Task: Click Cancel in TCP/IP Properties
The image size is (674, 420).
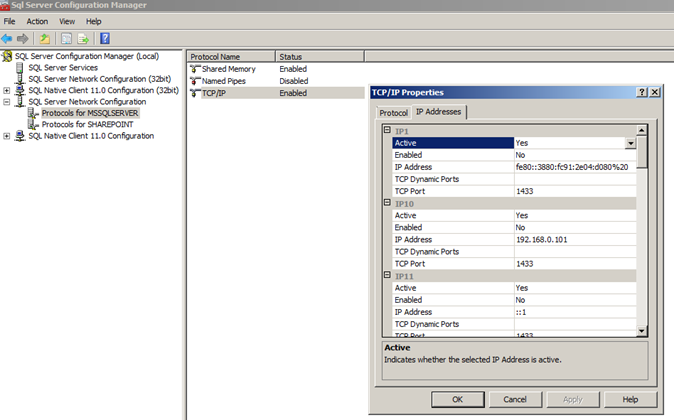Action: 515,399
